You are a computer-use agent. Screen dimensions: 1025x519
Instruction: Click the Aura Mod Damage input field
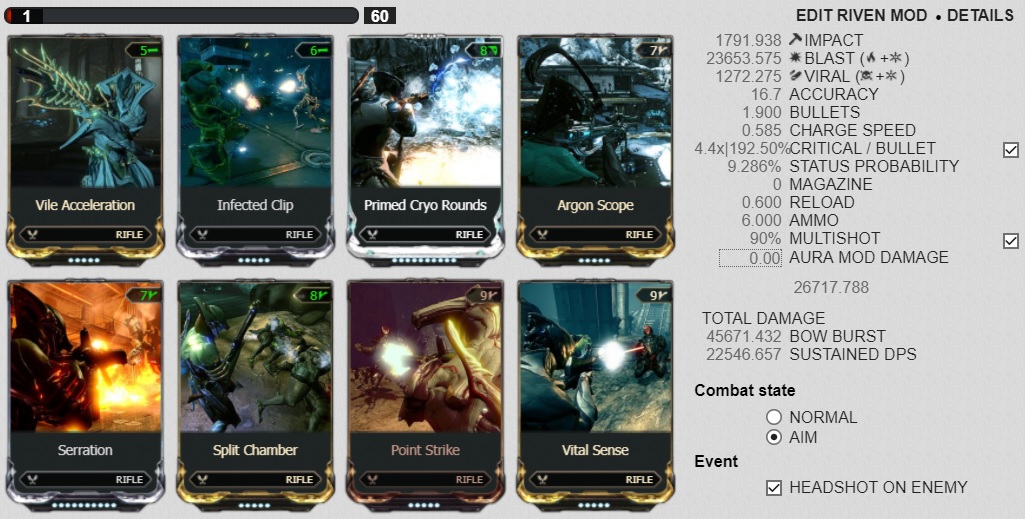point(750,258)
